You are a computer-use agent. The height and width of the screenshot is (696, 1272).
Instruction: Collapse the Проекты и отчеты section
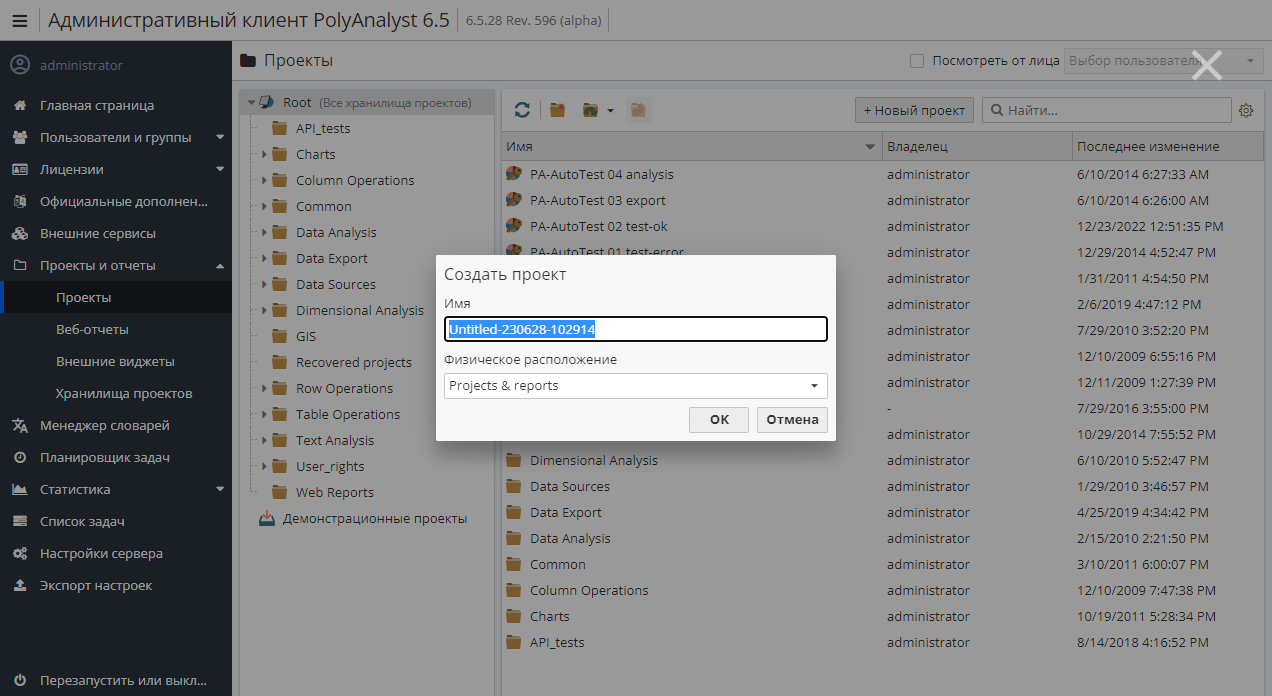click(x=220, y=265)
